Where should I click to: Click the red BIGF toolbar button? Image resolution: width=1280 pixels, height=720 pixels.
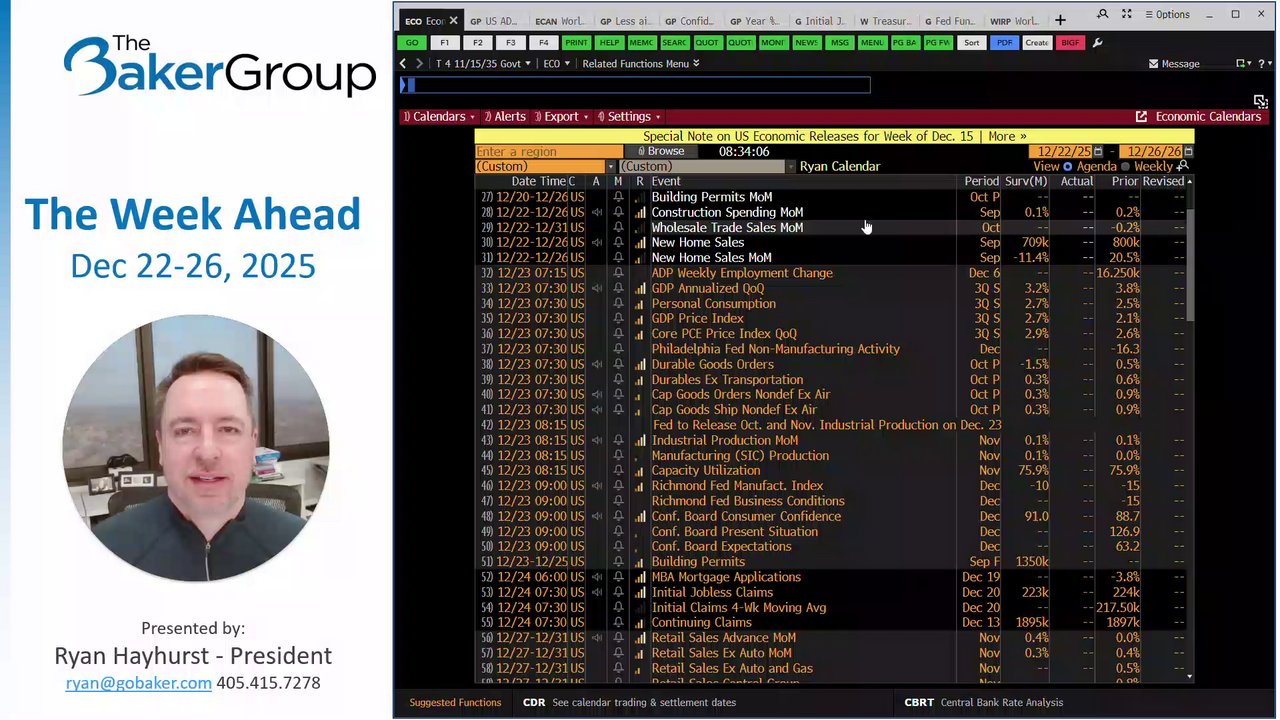click(1070, 43)
